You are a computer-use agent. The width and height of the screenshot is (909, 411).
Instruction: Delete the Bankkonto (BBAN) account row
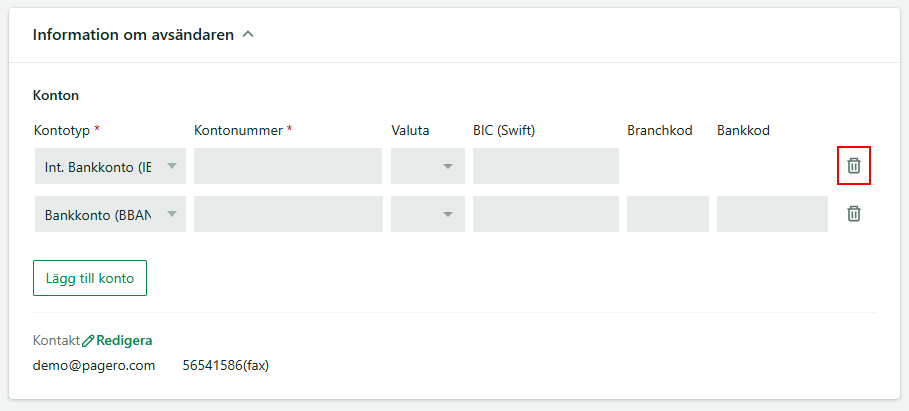pos(854,214)
